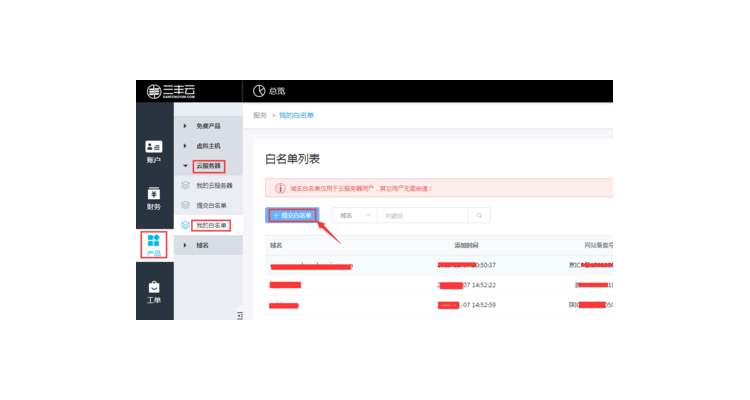Expand the 域名 sidebar group
Viewport: 750px width, 400px height.
[208, 245]
